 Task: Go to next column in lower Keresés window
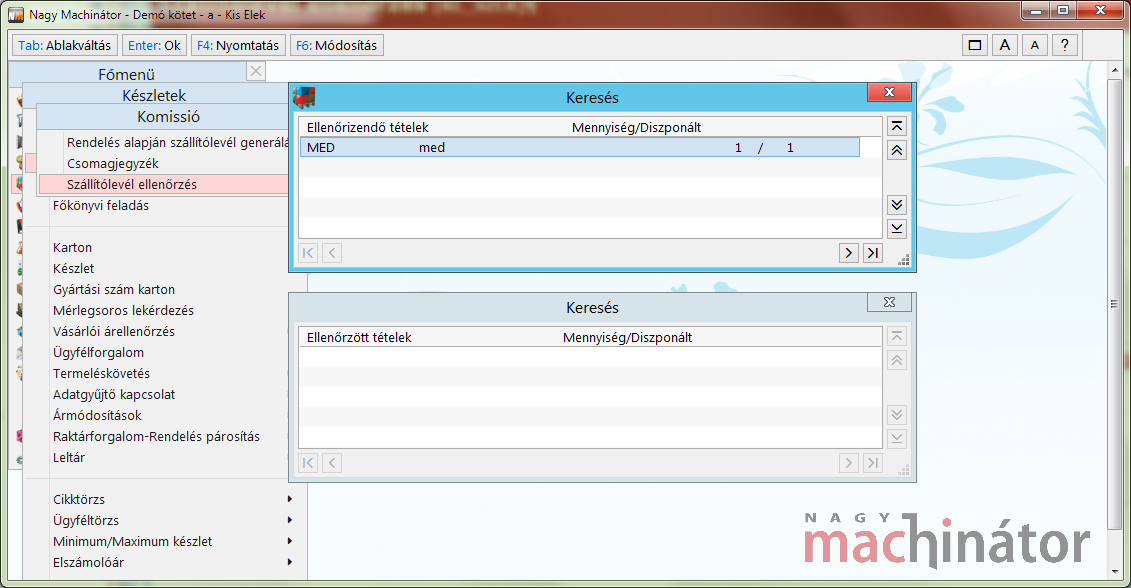[x=849, y=463]
